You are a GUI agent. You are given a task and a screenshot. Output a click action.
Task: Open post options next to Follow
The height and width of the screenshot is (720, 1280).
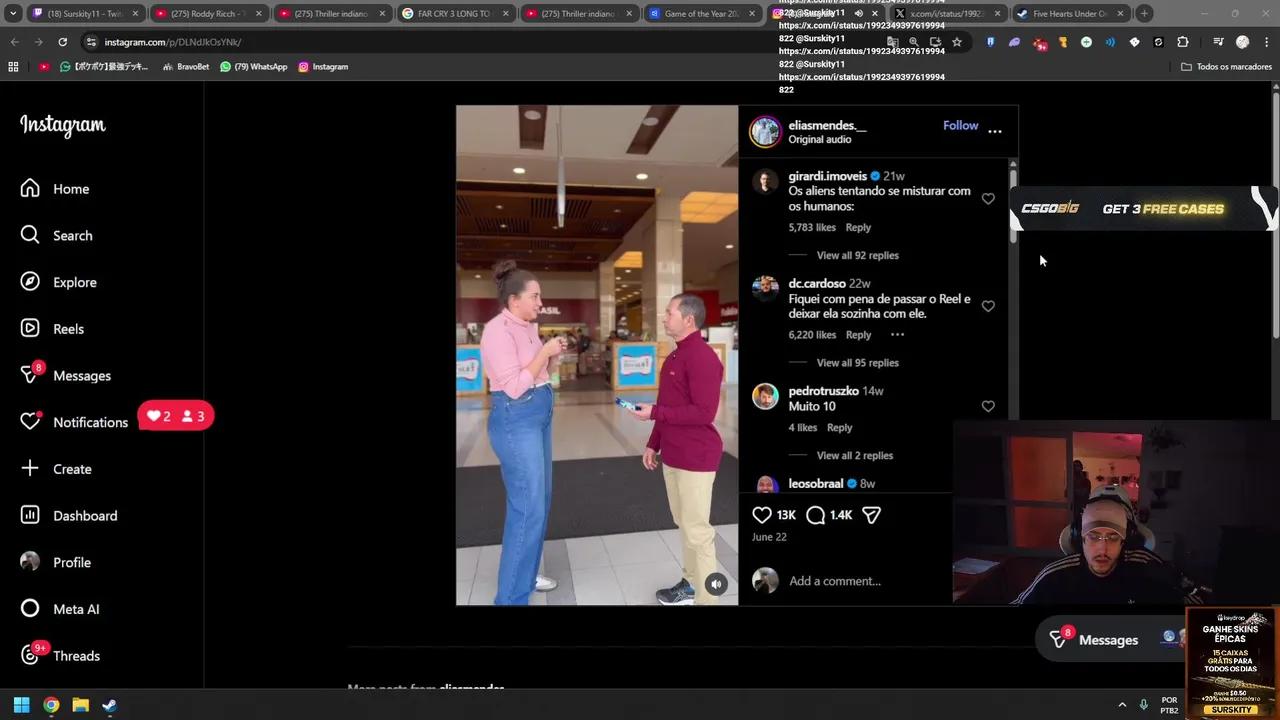click(x=995, y=131)
